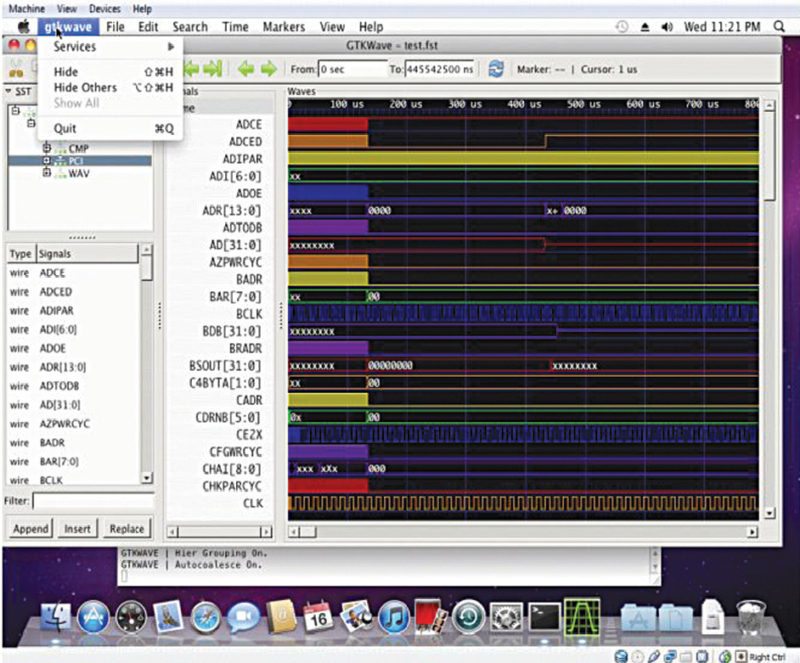Viewport: 800px width, 663px height.
Task: Expand the CMP tree node
Action: click(47, 148)
